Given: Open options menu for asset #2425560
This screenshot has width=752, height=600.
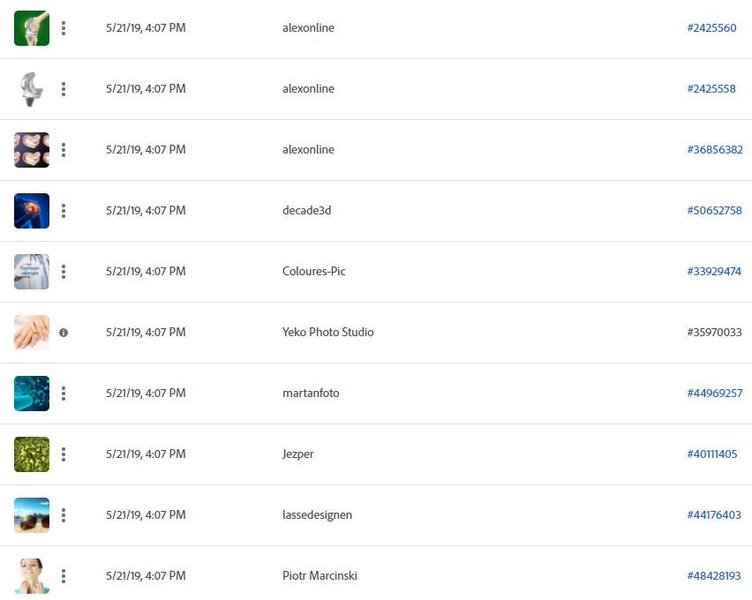Looking at the screenshot, I should tap(63, 28).
